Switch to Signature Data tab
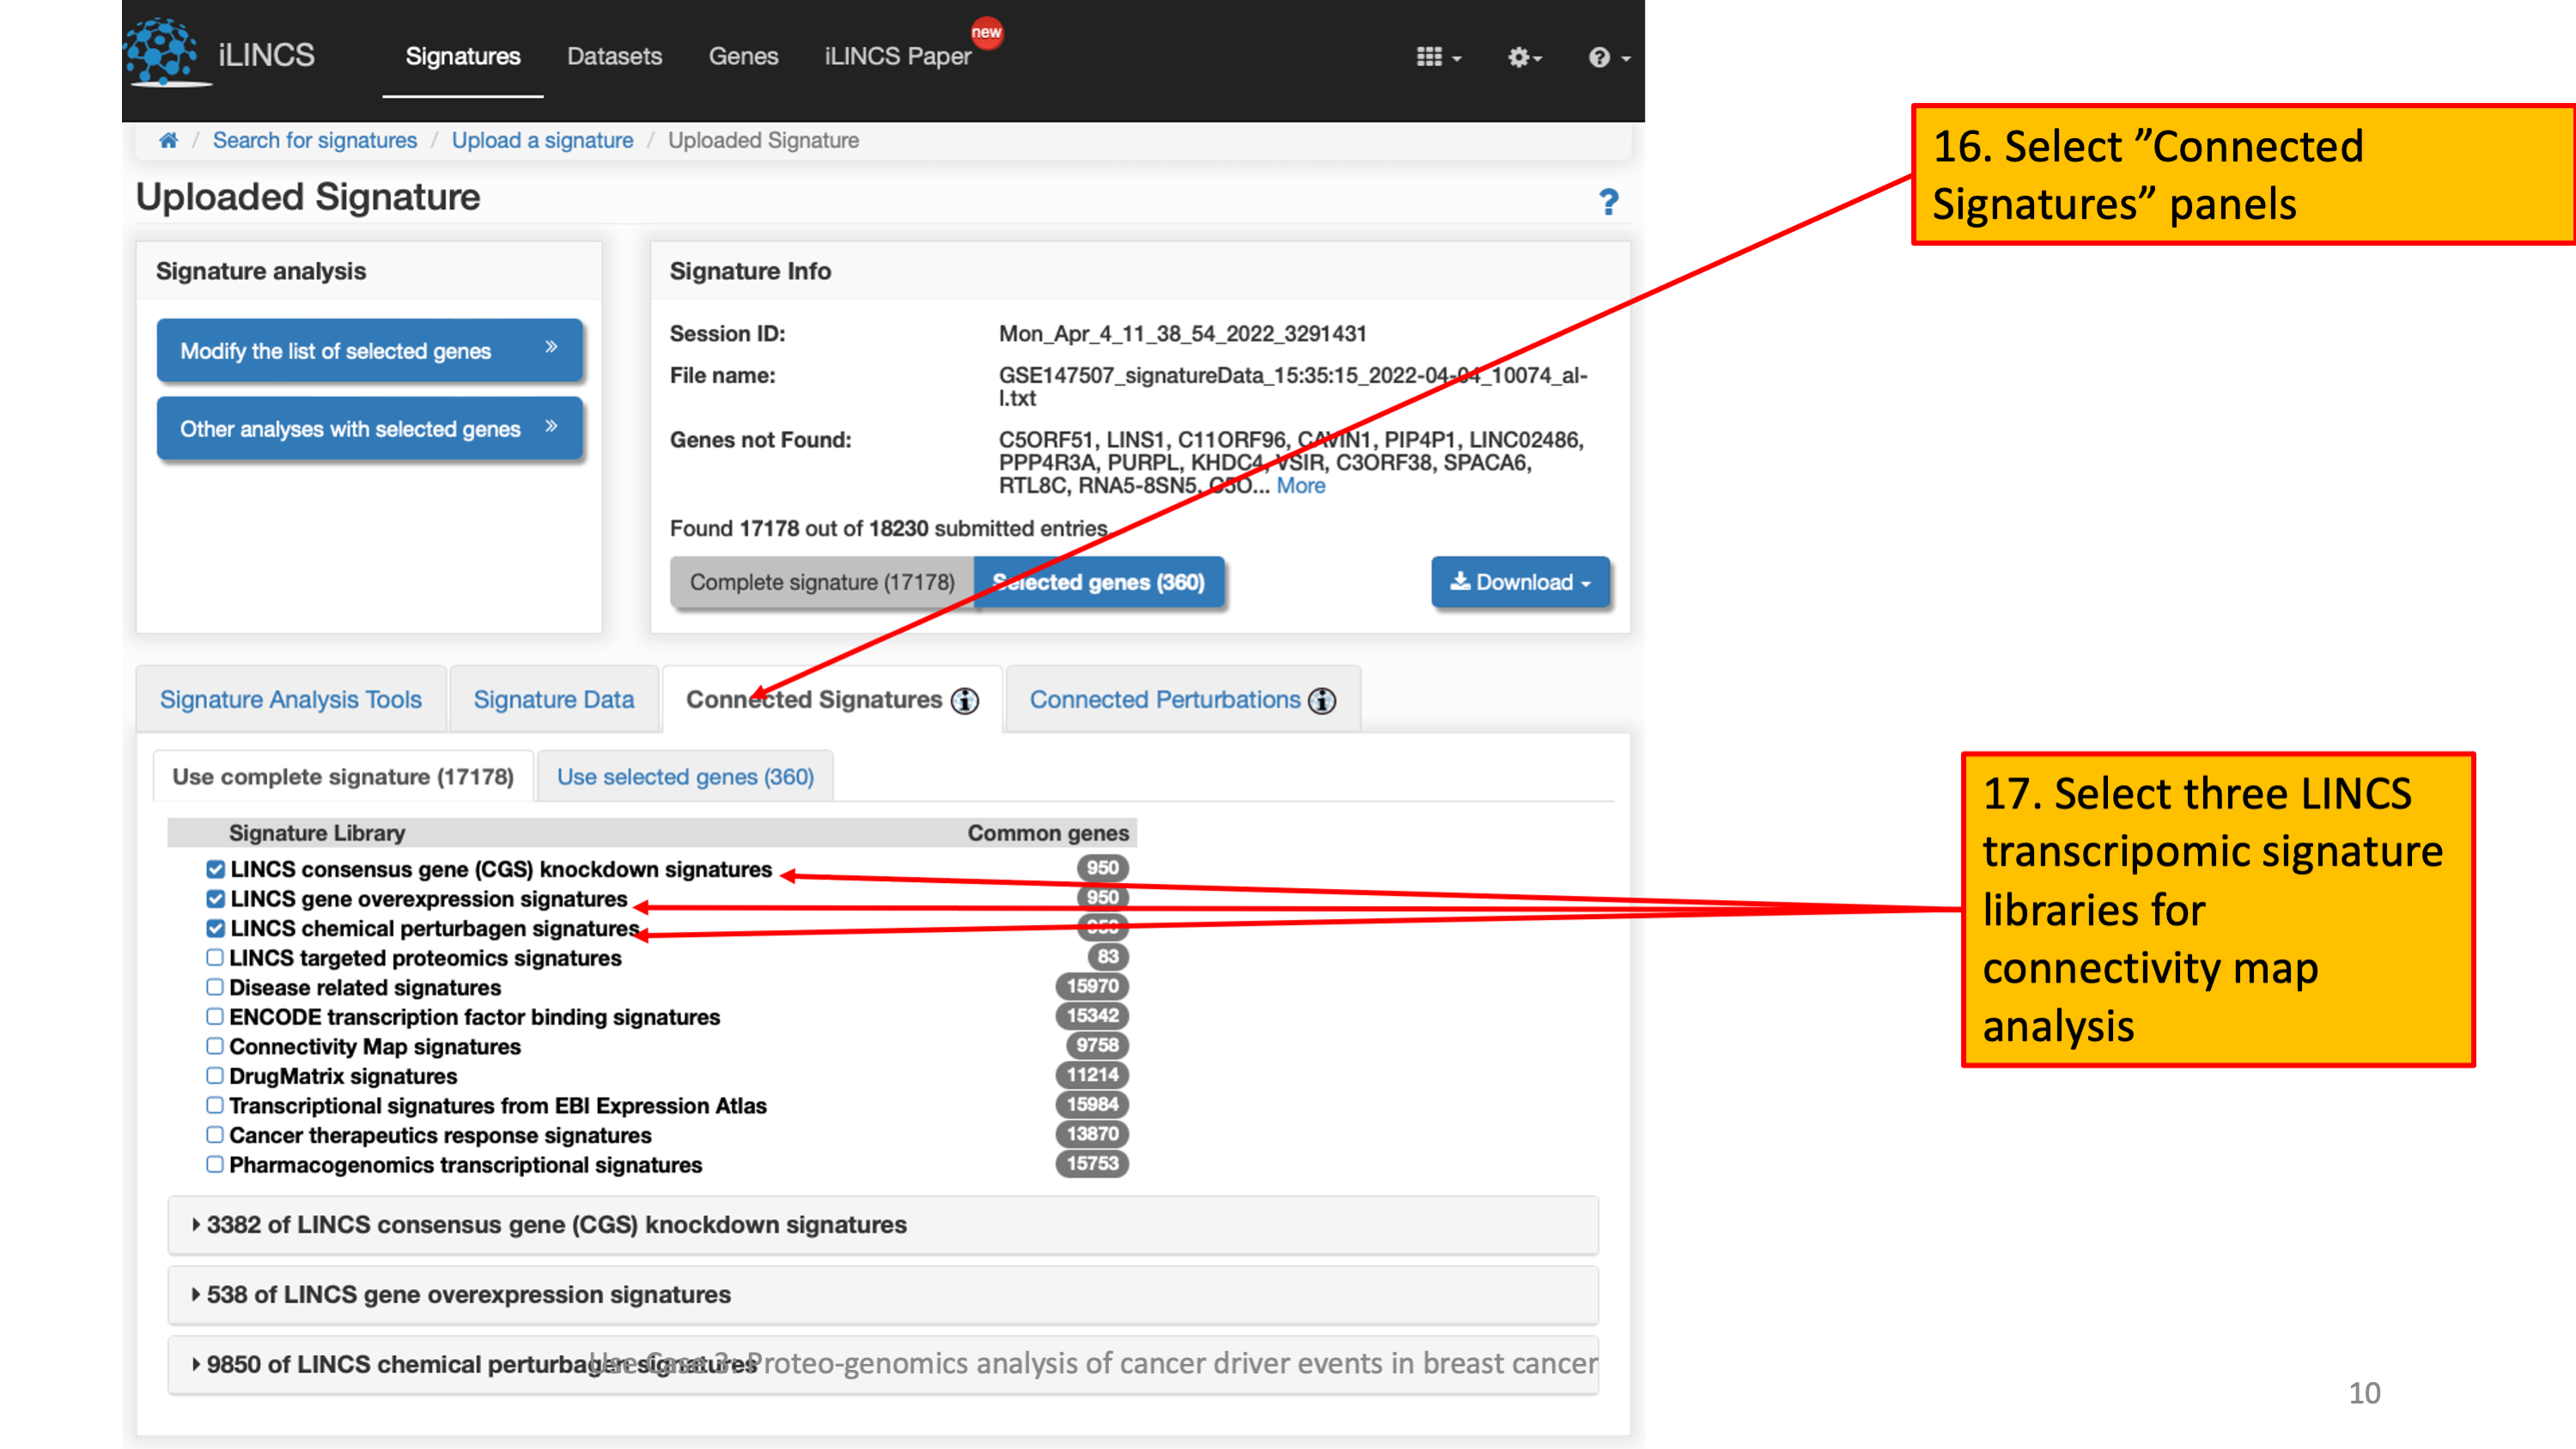Viewport: 2576px width, 1449px height. coord(553,700)
